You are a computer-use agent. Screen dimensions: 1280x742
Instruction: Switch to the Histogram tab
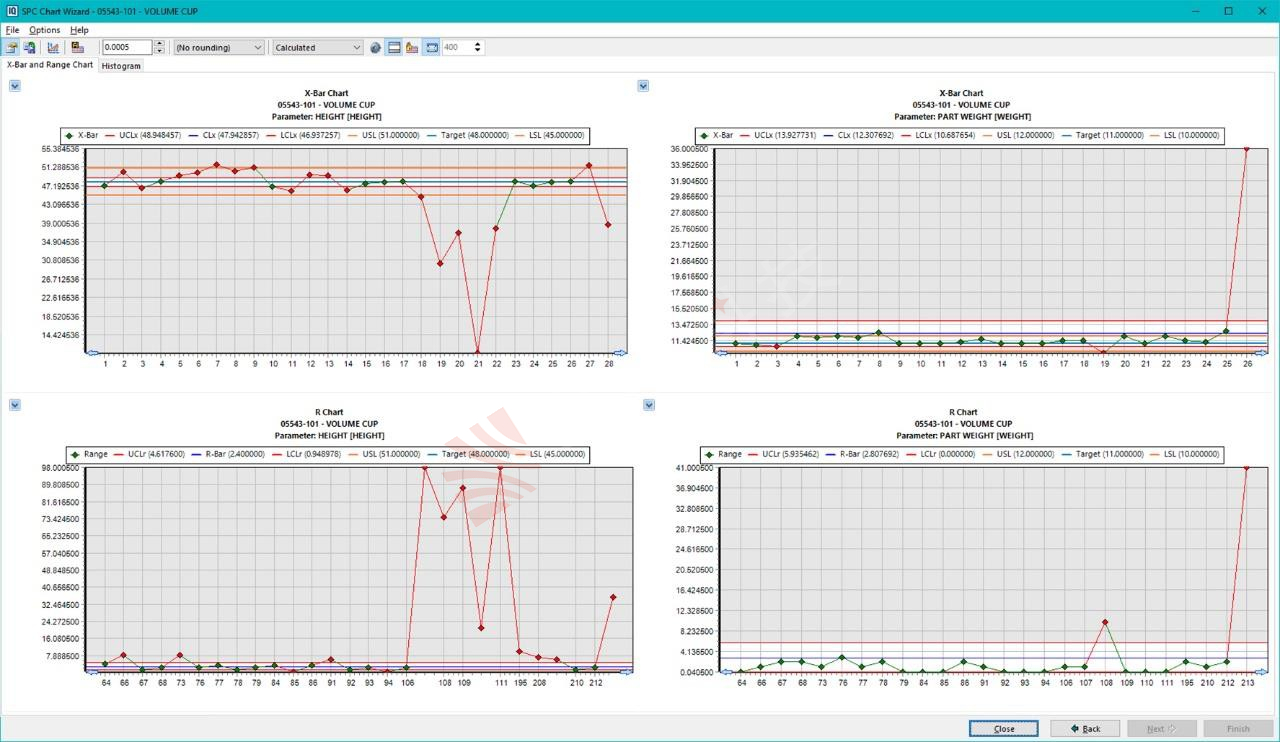point(121,66)
